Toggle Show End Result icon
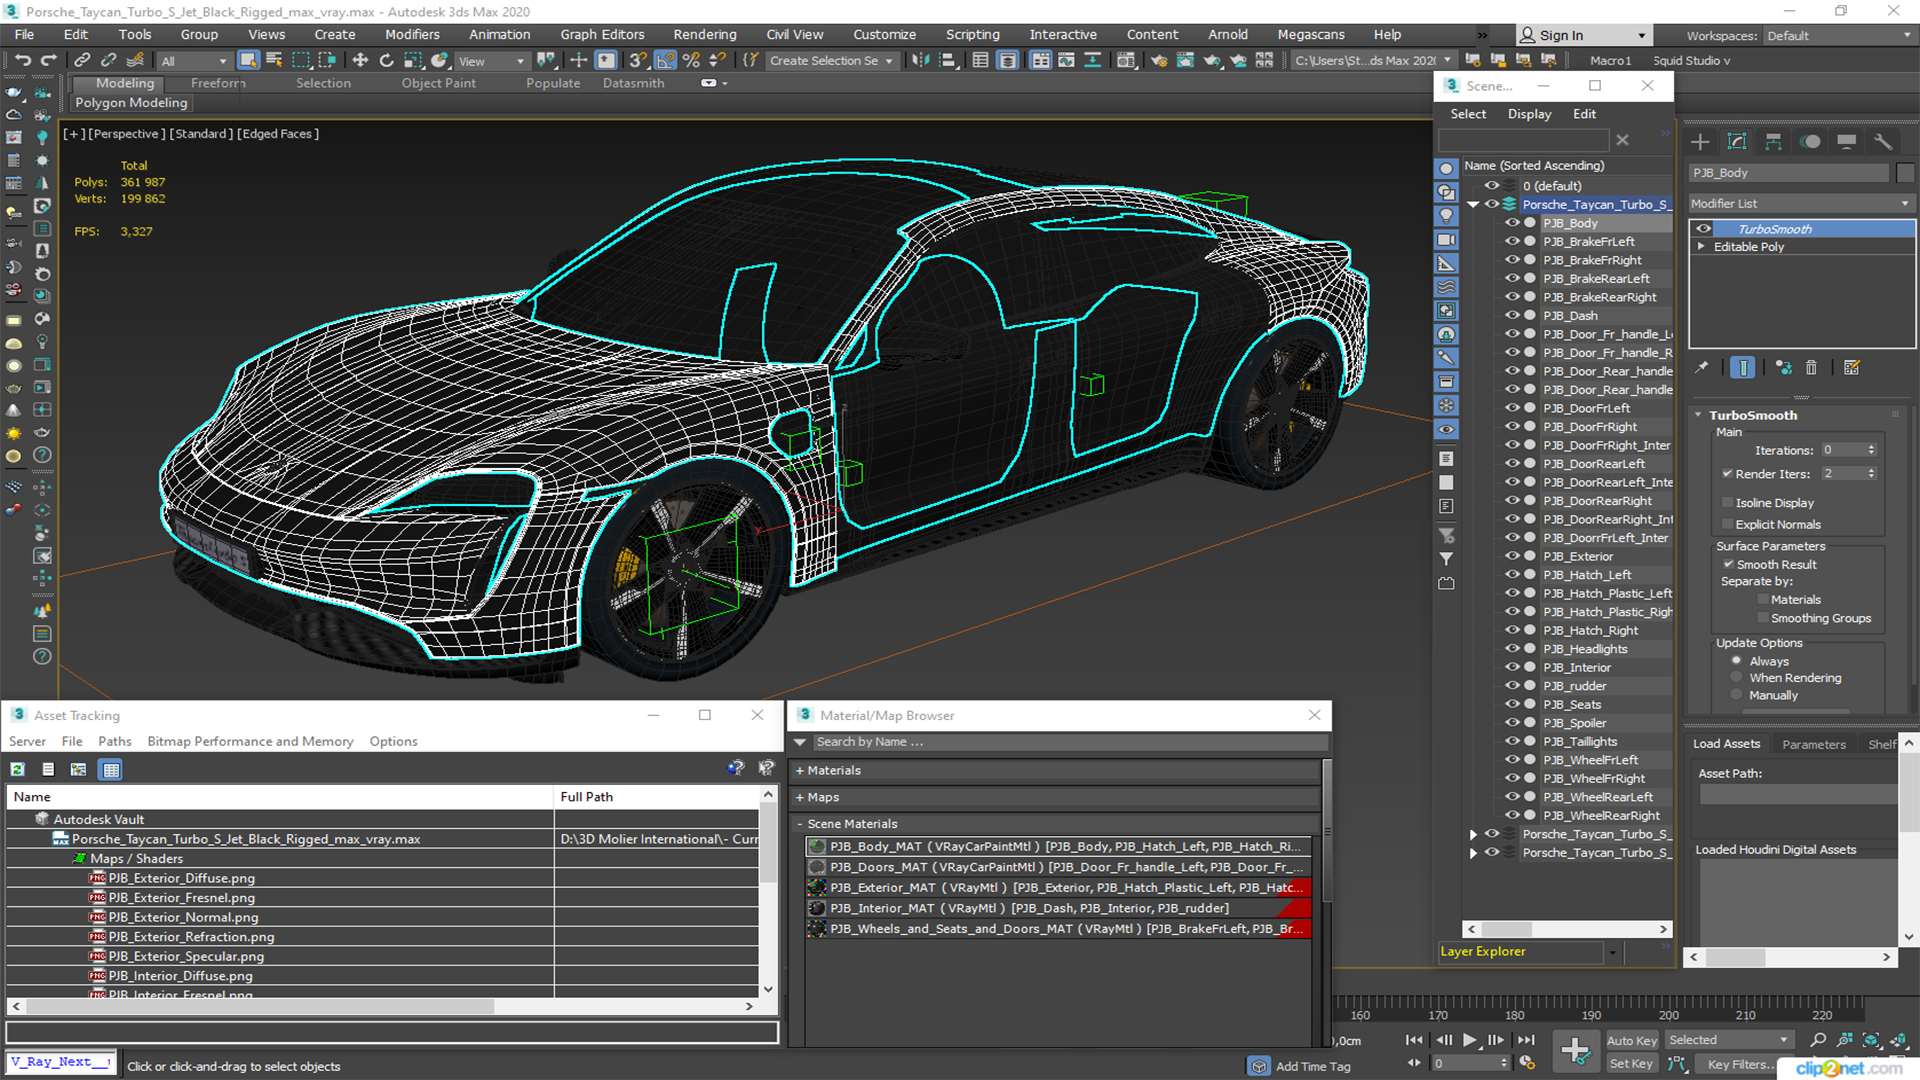The width and height of the screenshot is (1920, 1080). point(1742,368)
